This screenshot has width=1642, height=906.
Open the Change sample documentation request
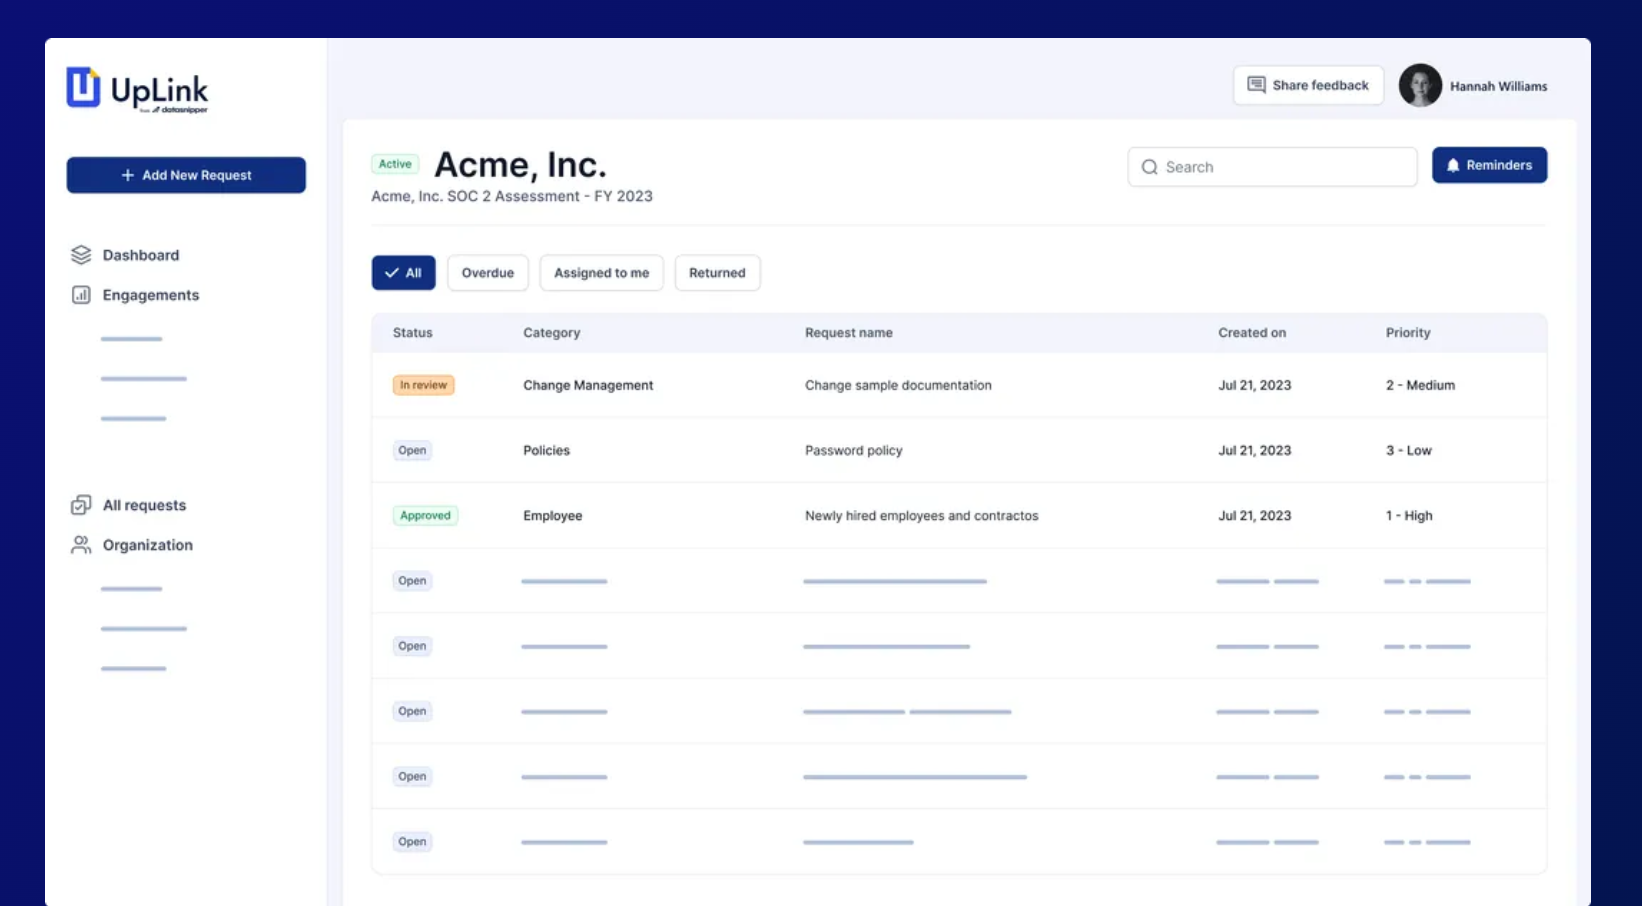[x=898, y=385]
